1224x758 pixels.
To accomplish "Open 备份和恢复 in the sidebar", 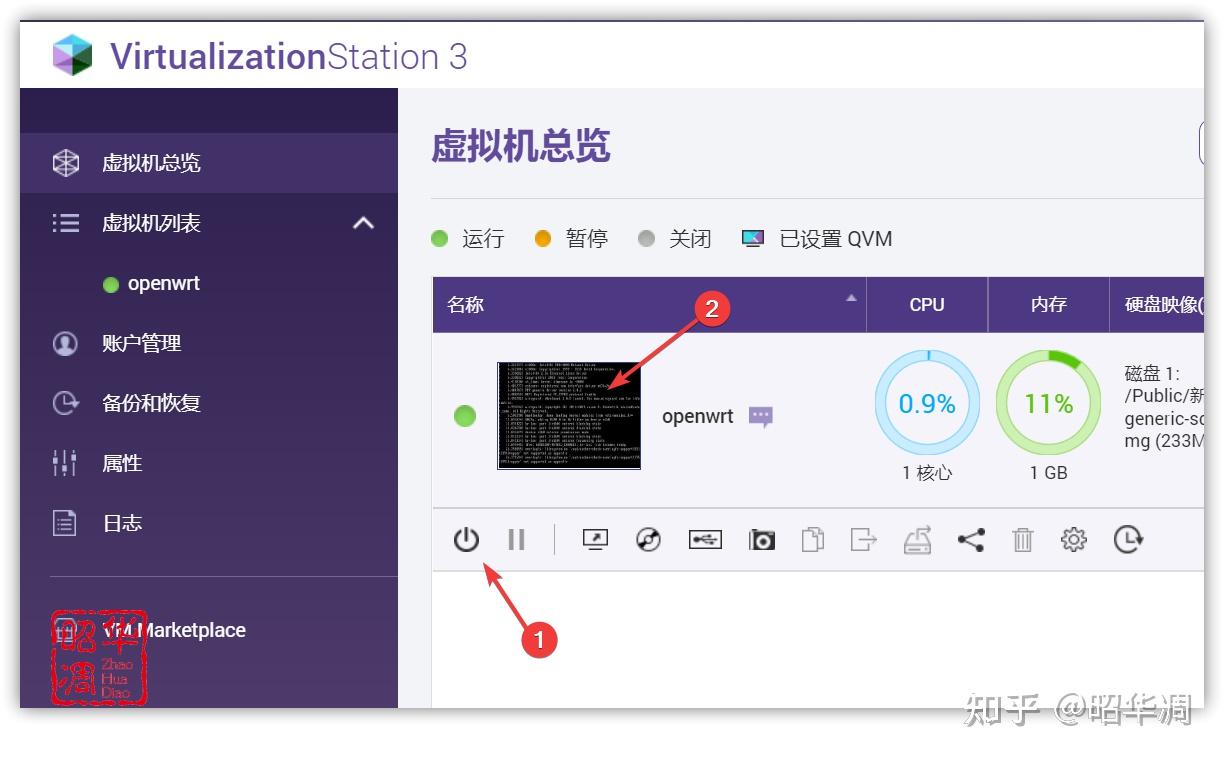I will [x=209, y=403].
